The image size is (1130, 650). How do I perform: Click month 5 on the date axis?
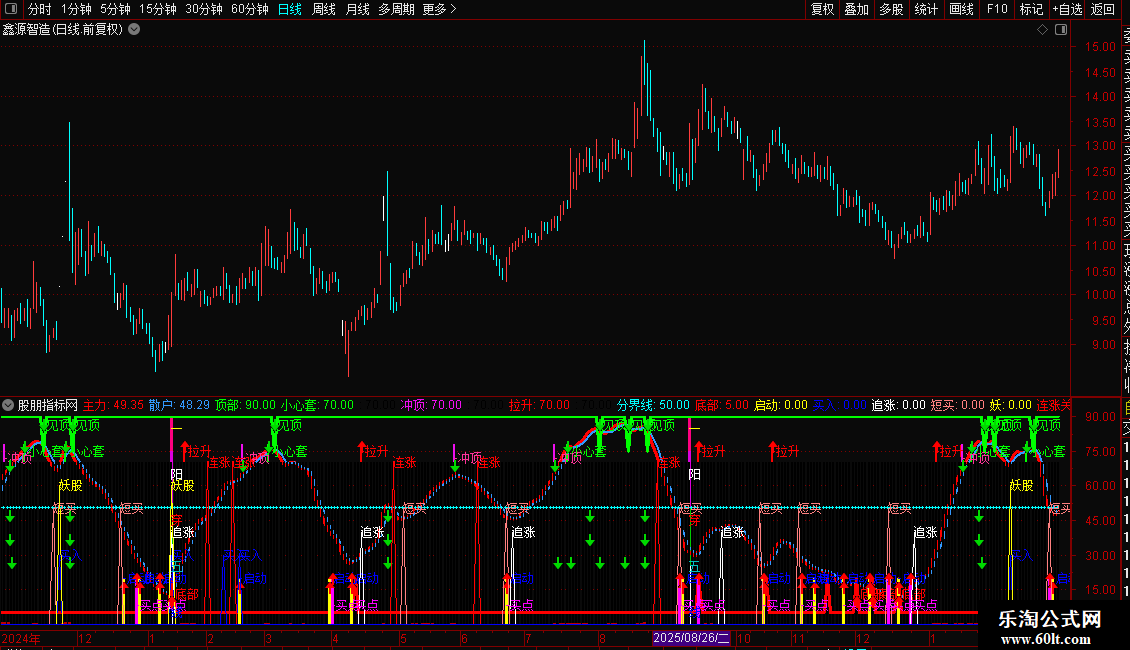click(403, 638)
